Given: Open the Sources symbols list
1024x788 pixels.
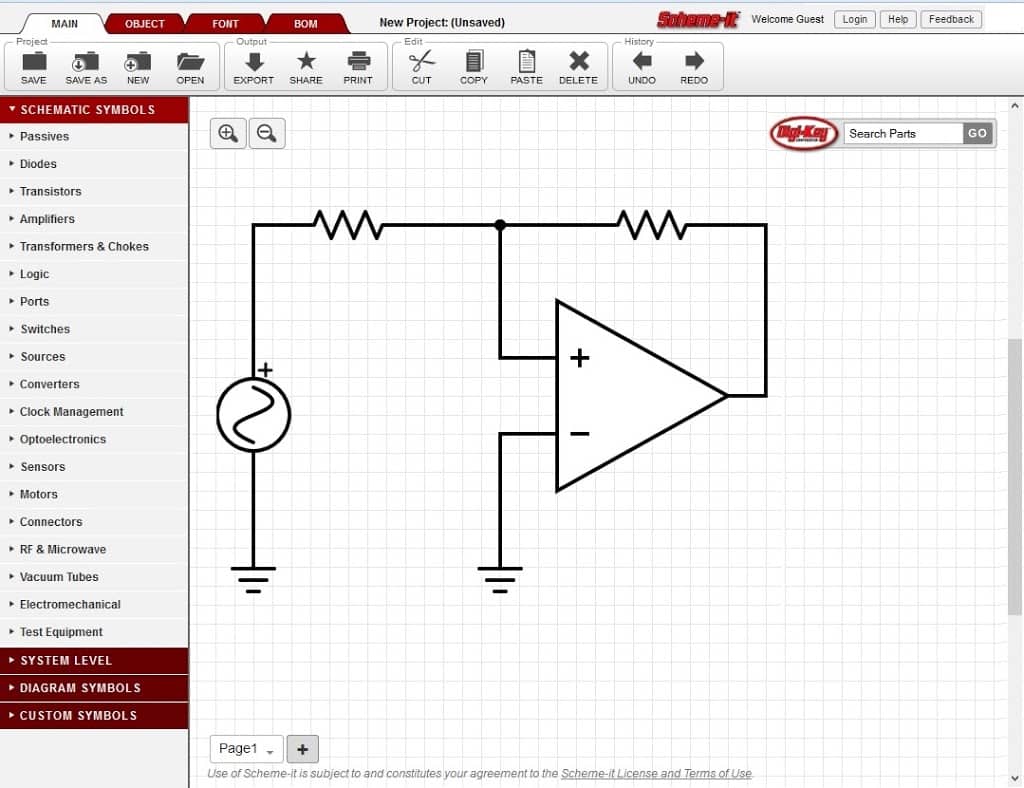Looking at the screenshot, I should (42, 356).
